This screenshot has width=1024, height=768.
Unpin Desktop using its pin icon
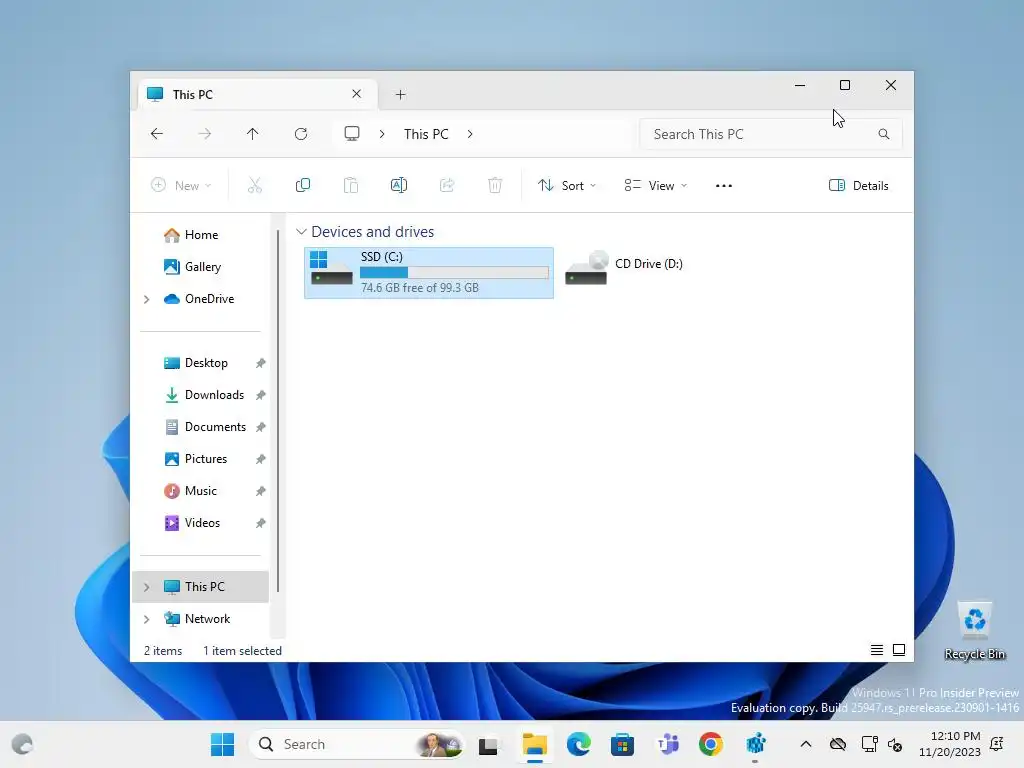(x=261, y=363)
